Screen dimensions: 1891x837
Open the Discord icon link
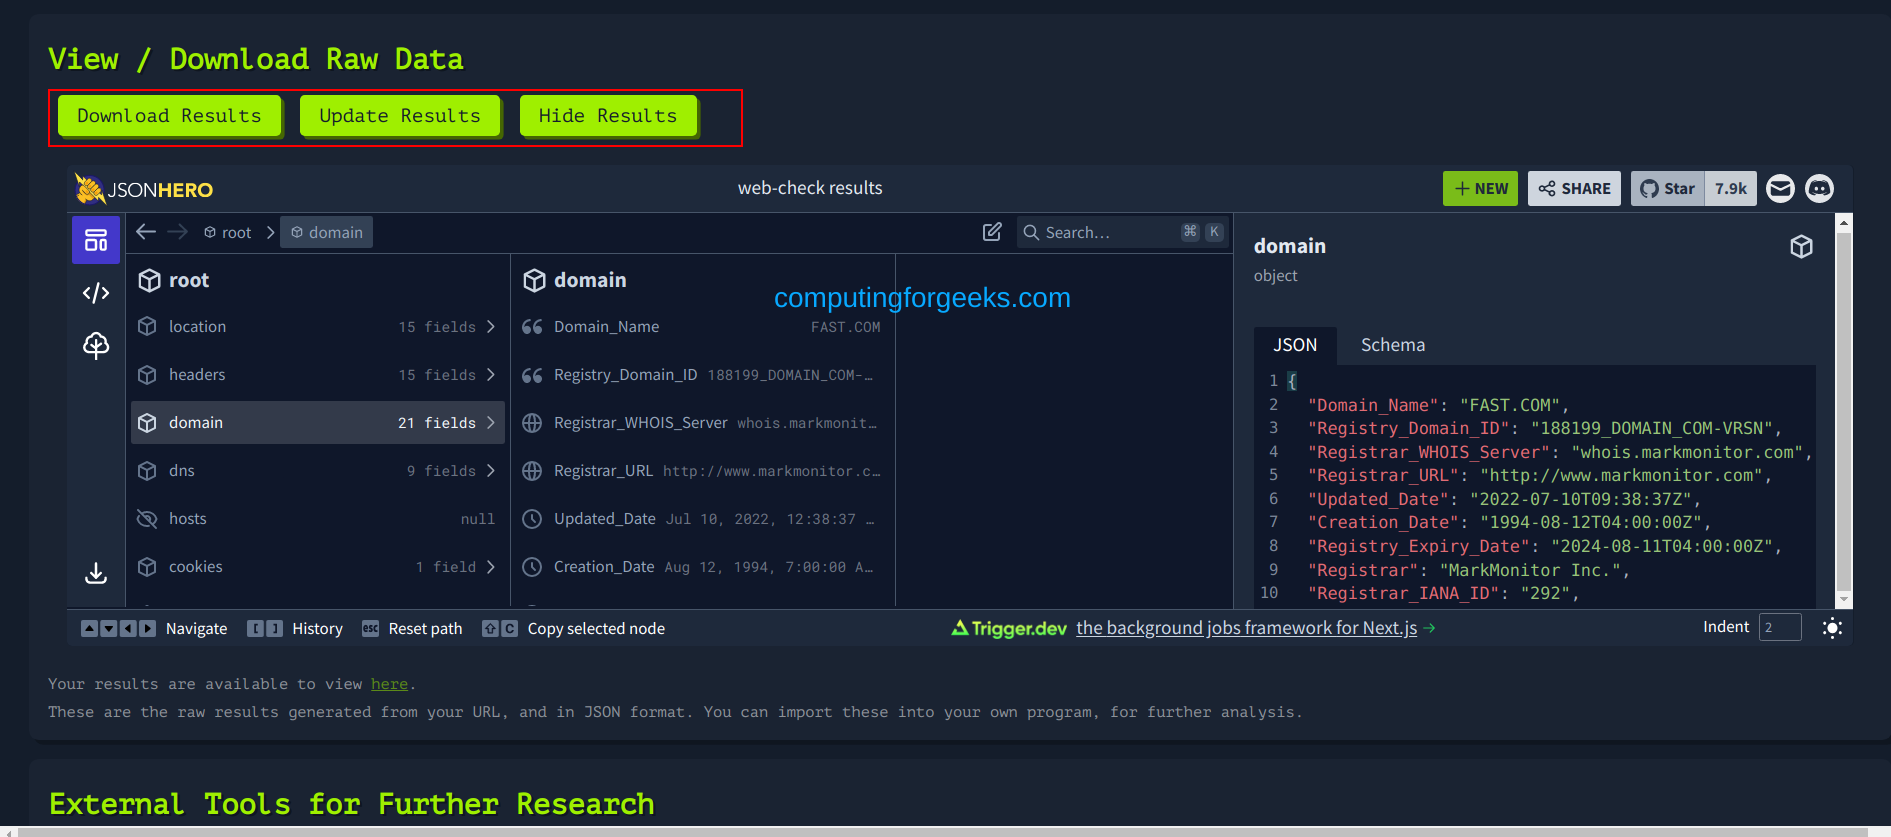(x=1819, y=188)
